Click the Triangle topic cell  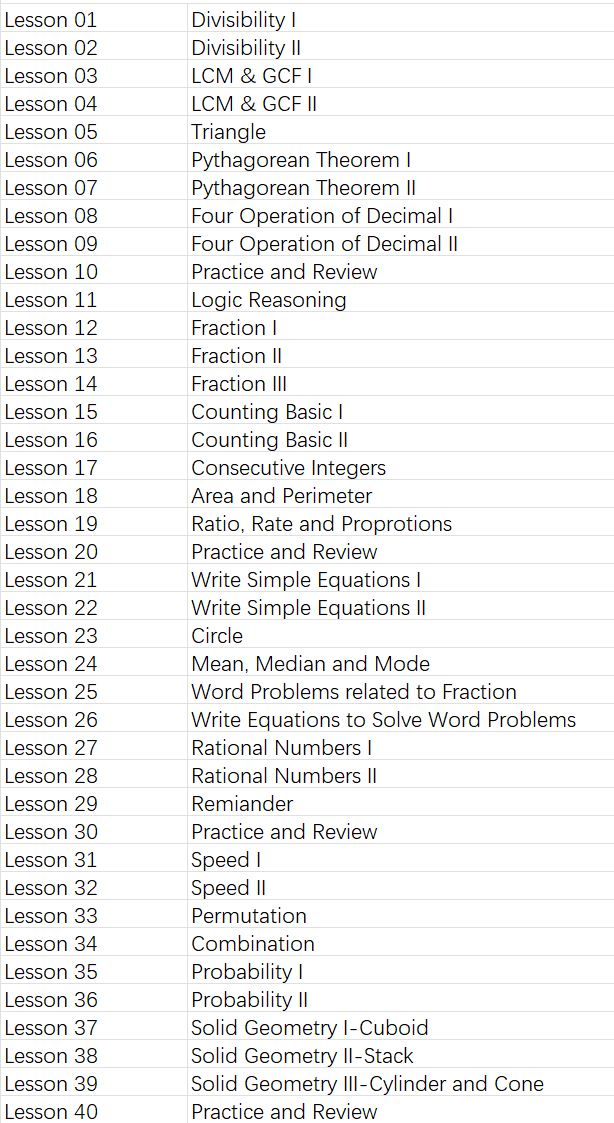[x=400, y=131]
